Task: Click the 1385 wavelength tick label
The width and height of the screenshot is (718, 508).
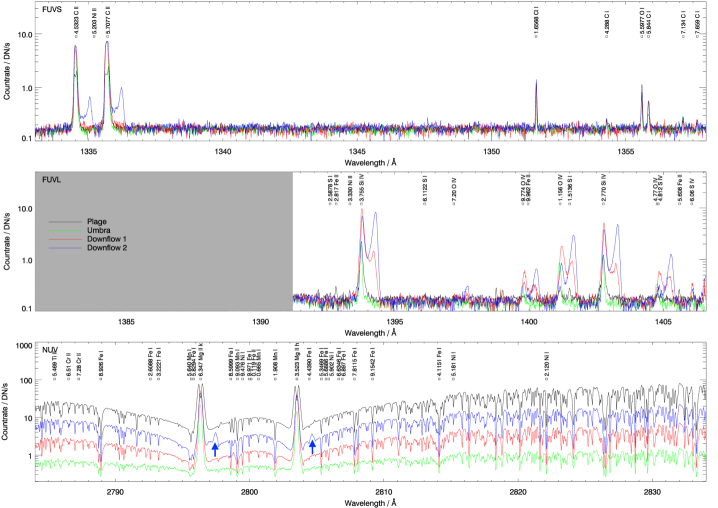Action: pyautogui.click(x=126, y=322)
